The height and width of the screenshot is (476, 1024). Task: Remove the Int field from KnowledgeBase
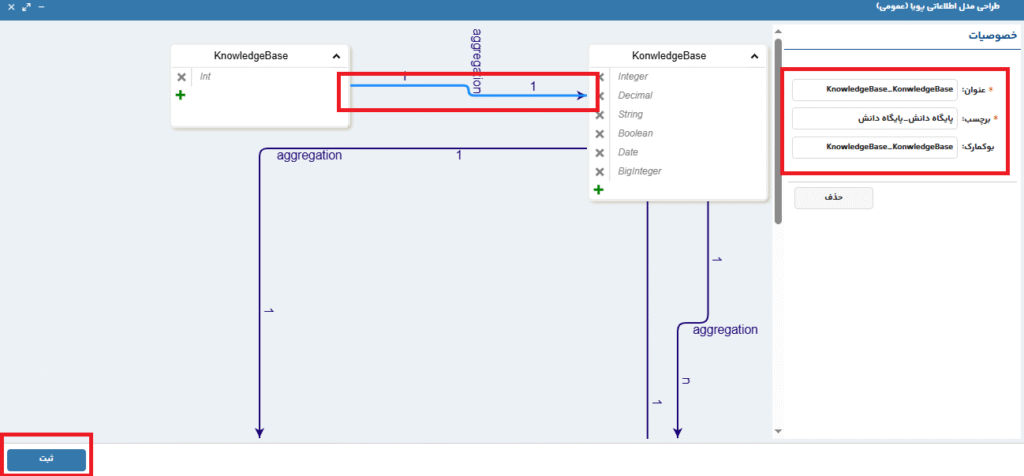[181, 77]
